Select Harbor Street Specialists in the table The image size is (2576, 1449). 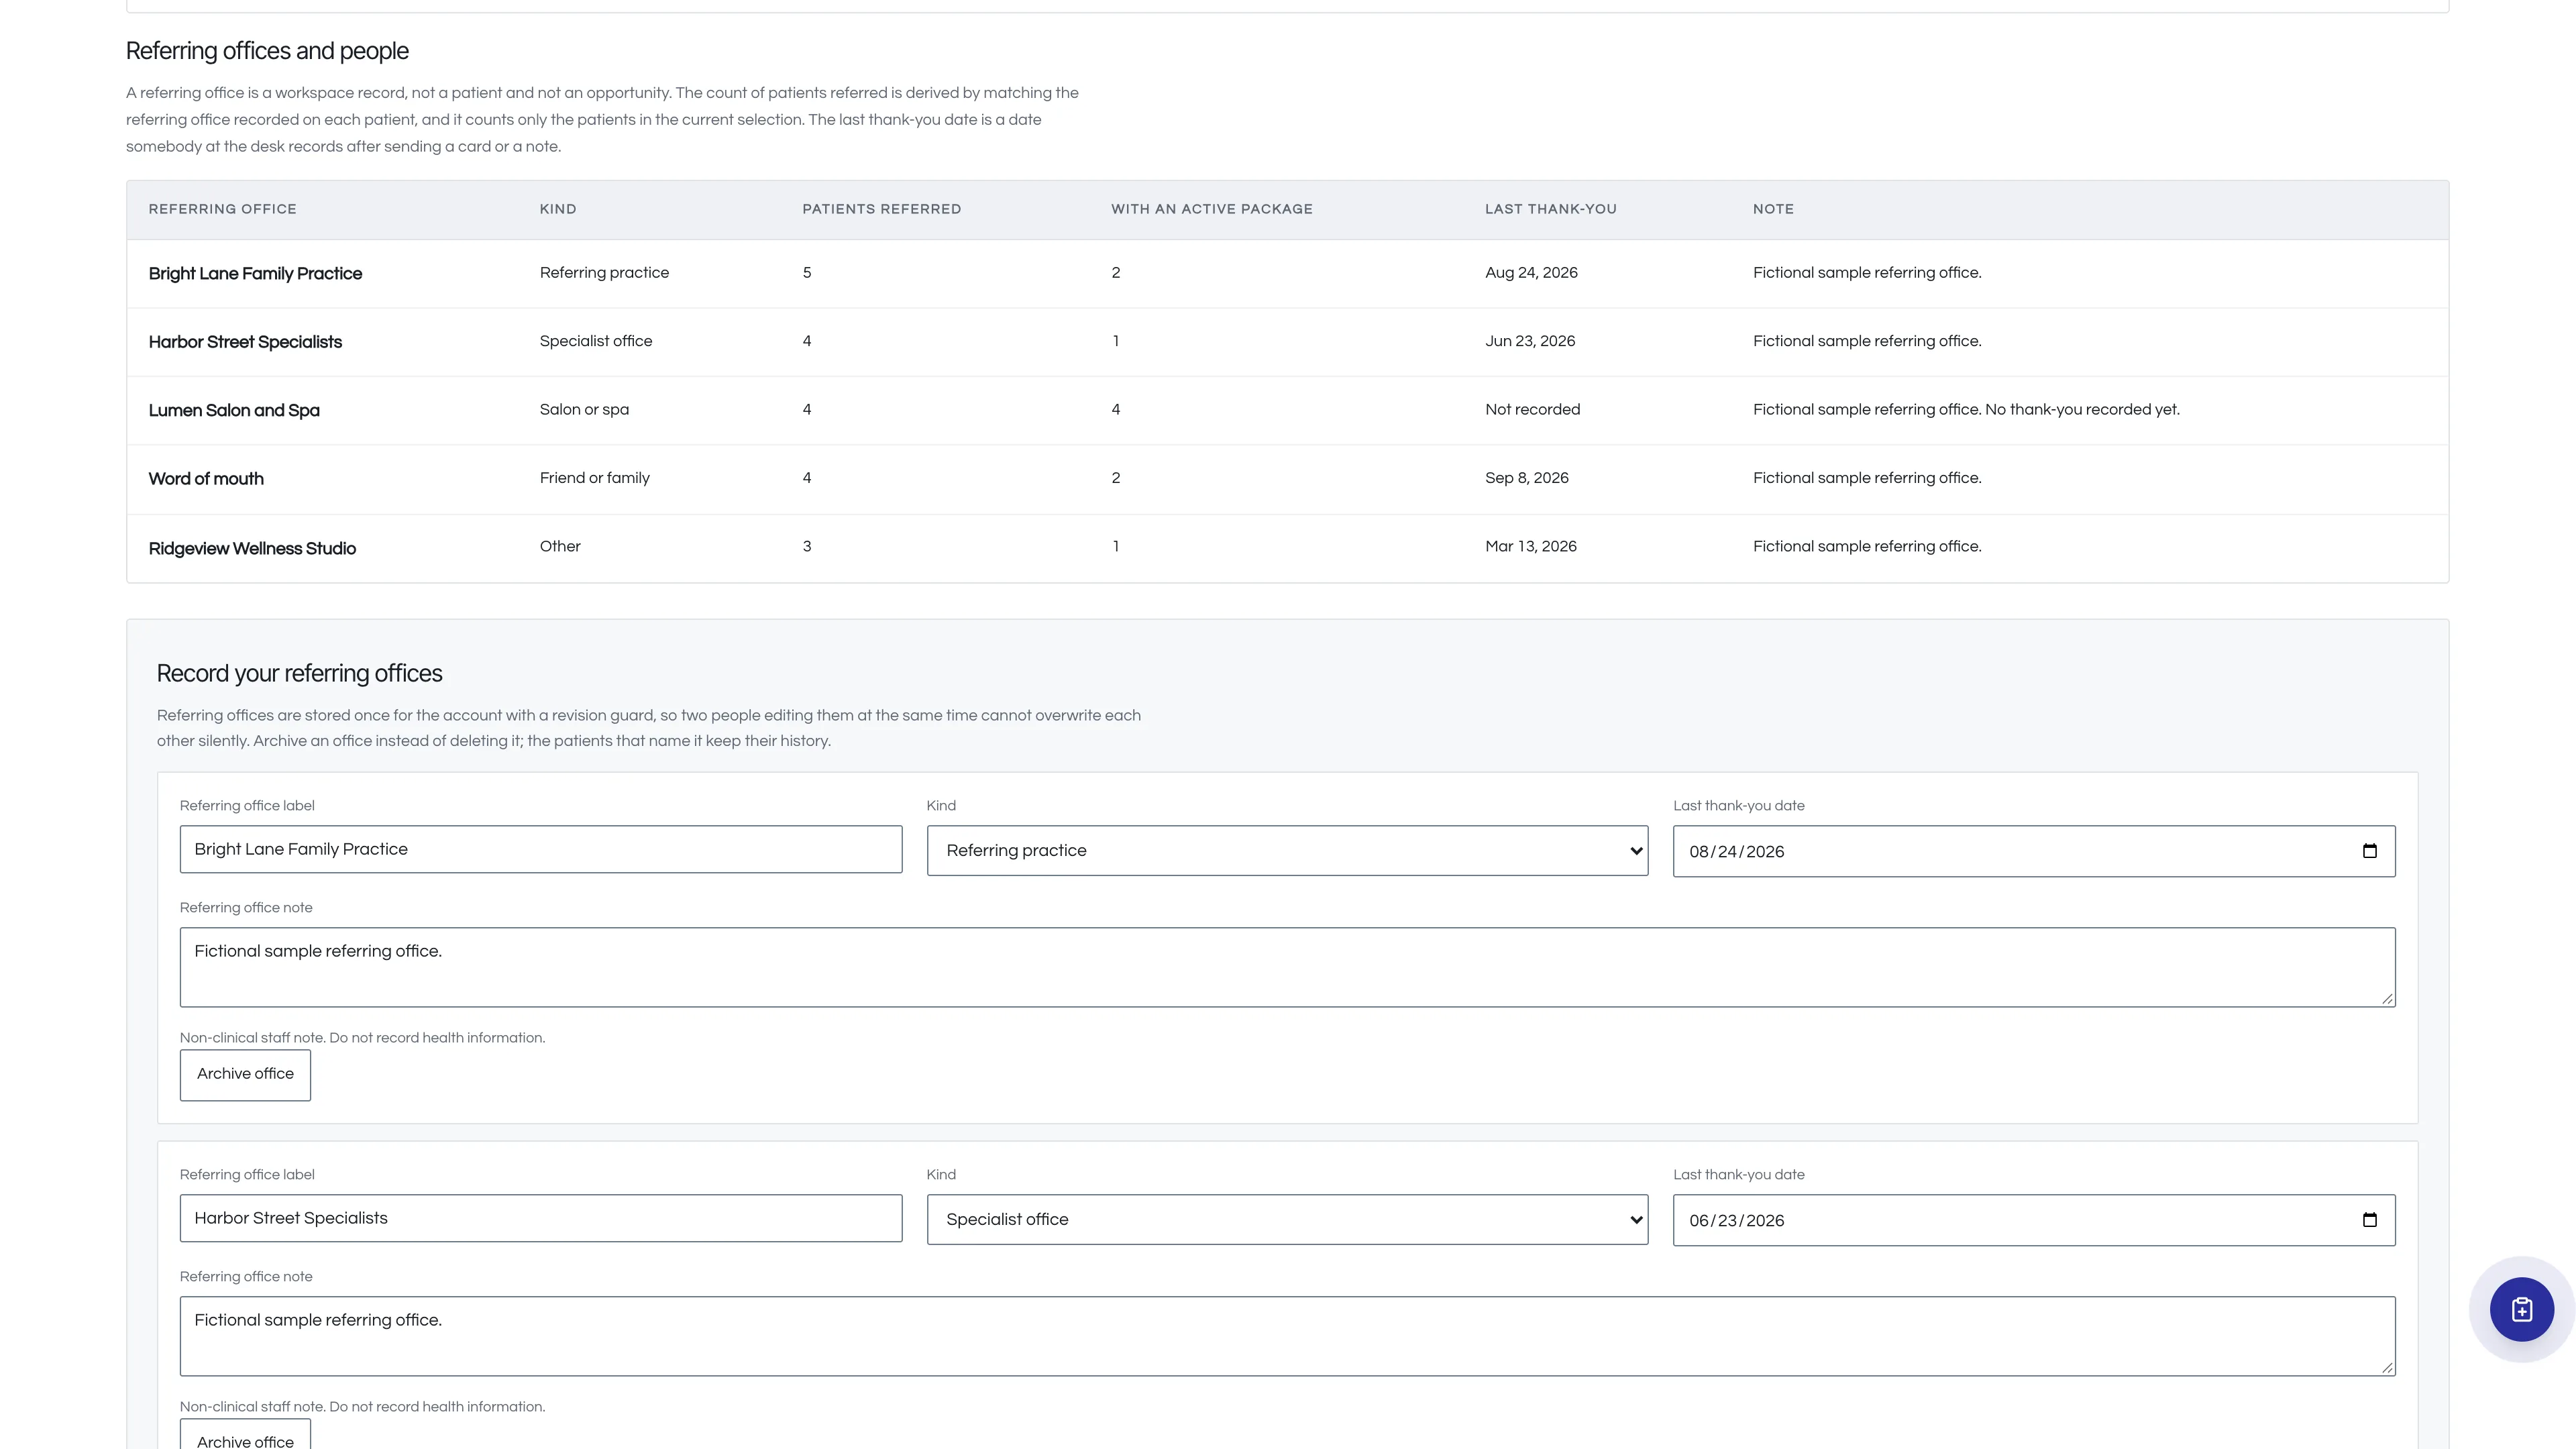pos(245,342)
